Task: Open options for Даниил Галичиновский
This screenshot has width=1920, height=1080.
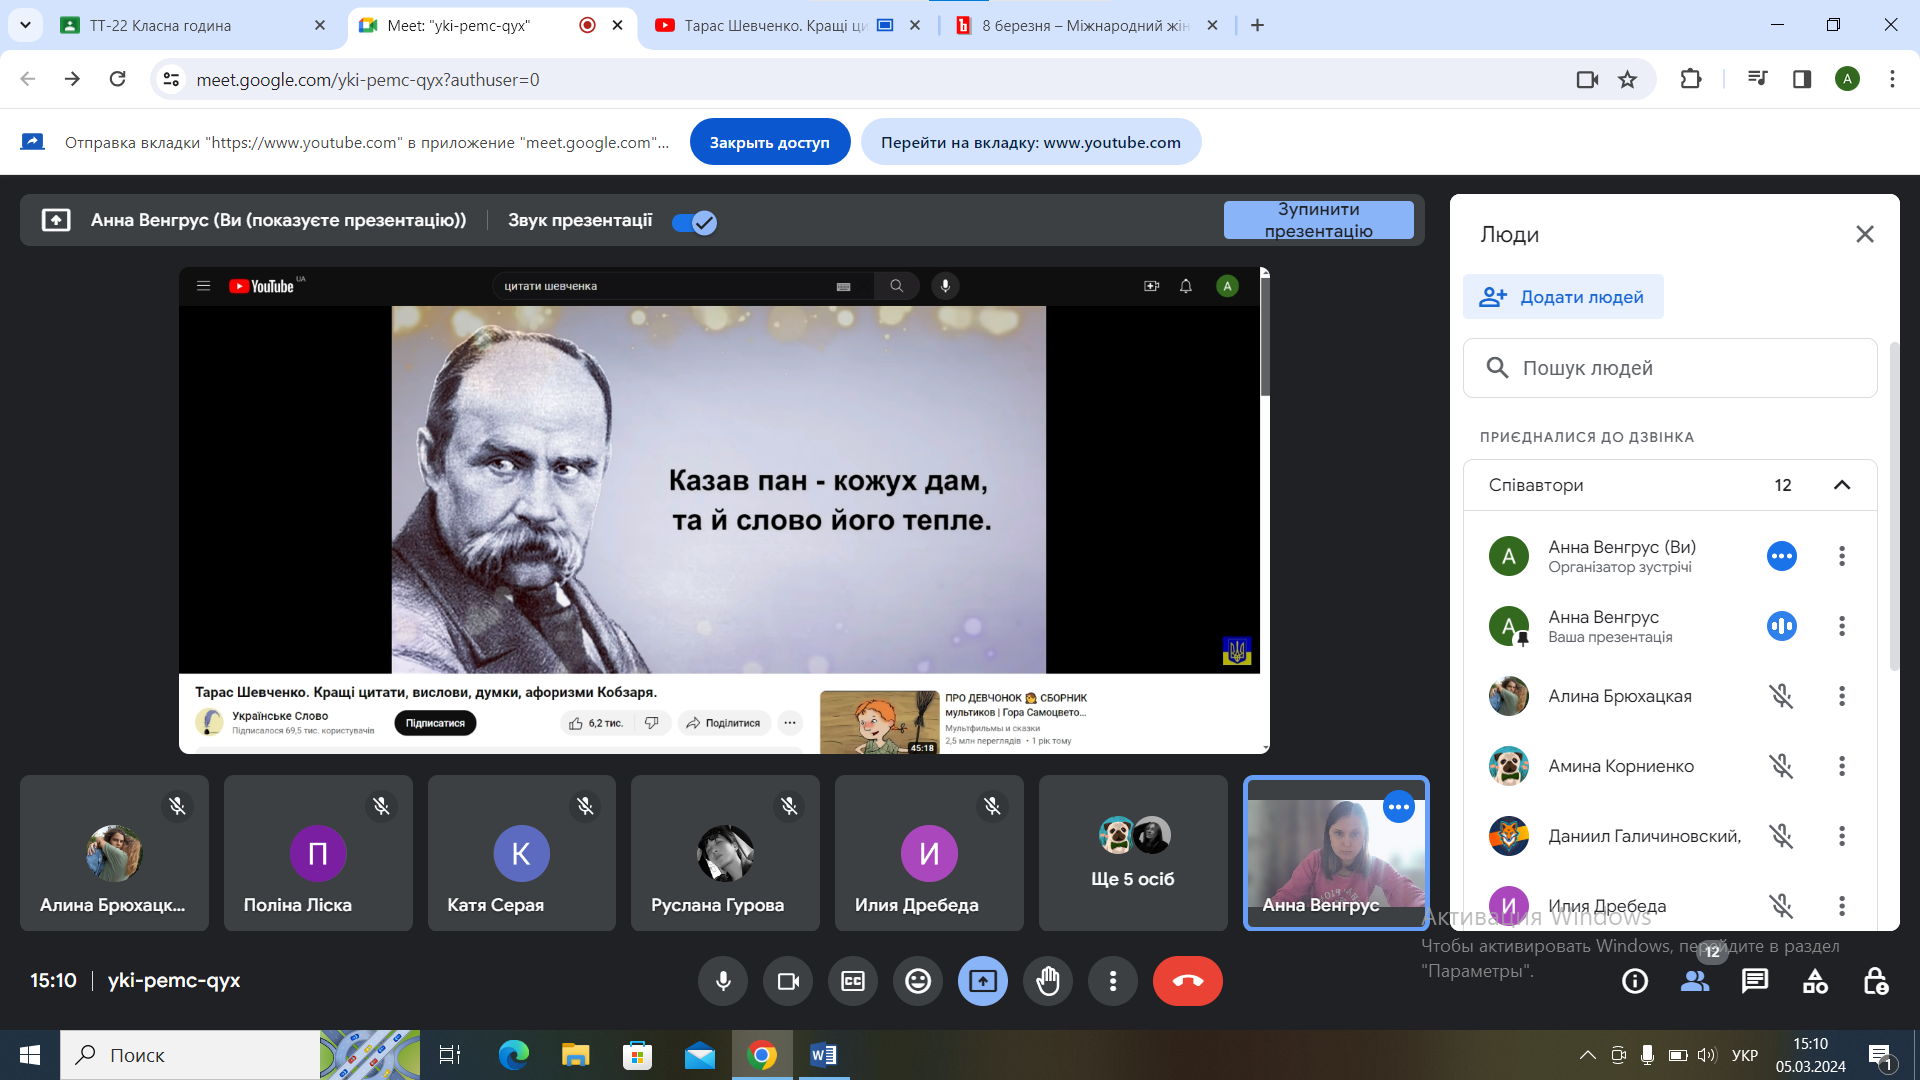Action: (1842, 836)
